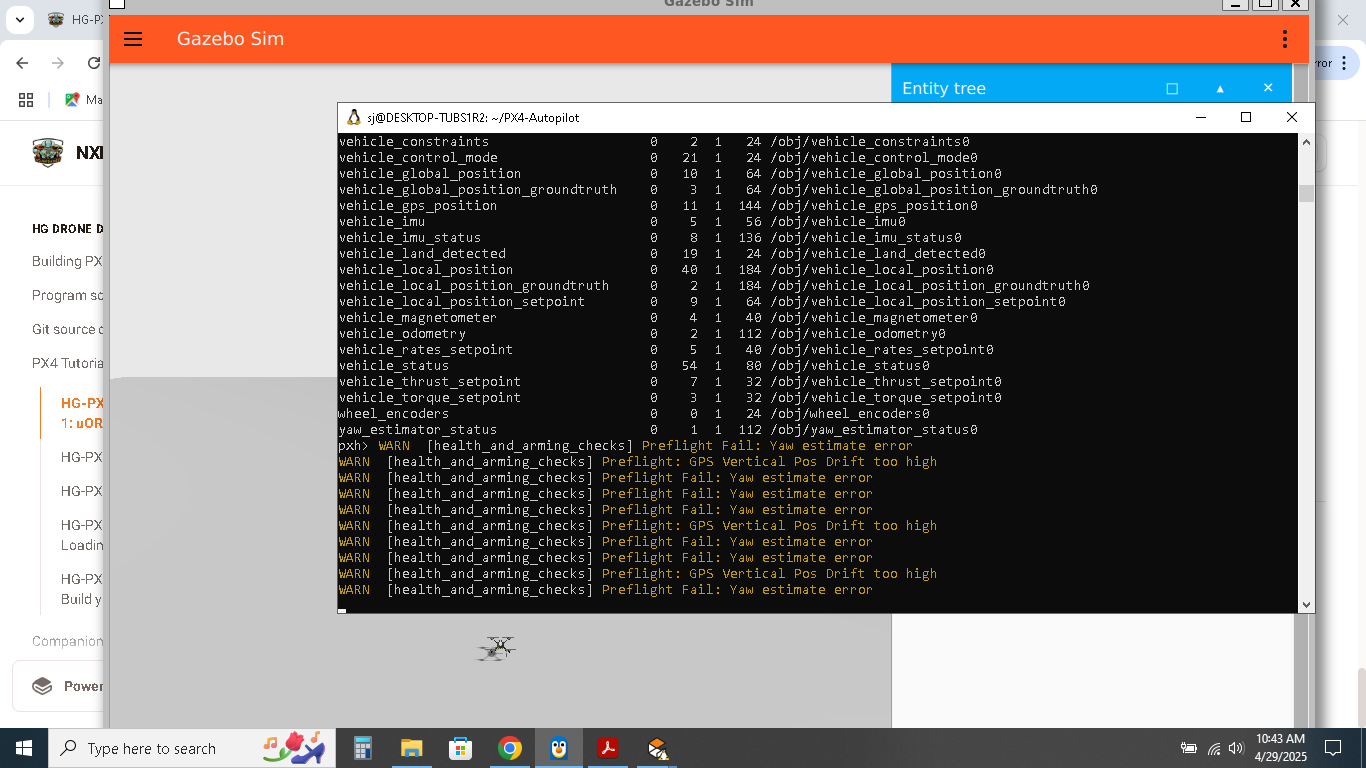Float the Entity tree panel
Viewport: 1366px width, 768px height.
click(x=1172, y=88)
